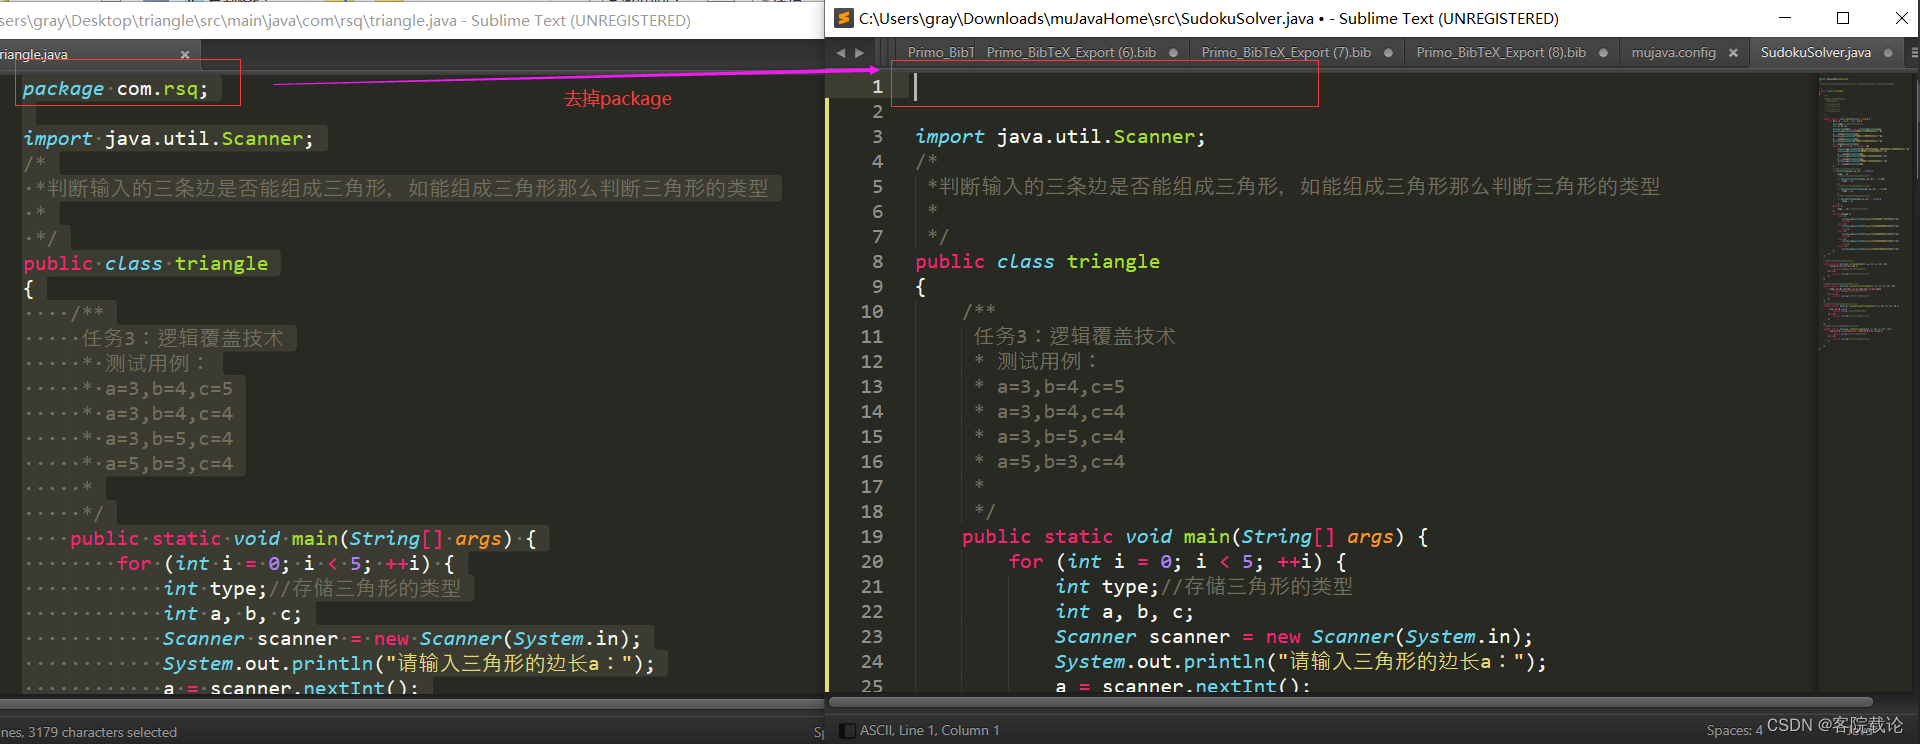Click line number 24 in the gutter
This screenshot has width=1920, height=744.
coord(872,662)
